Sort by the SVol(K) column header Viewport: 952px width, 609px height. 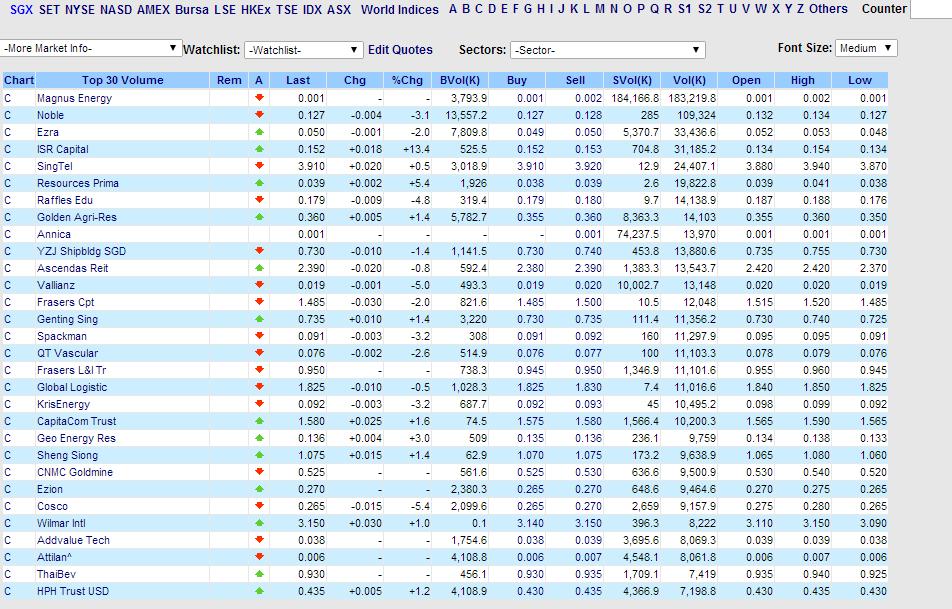632,80
